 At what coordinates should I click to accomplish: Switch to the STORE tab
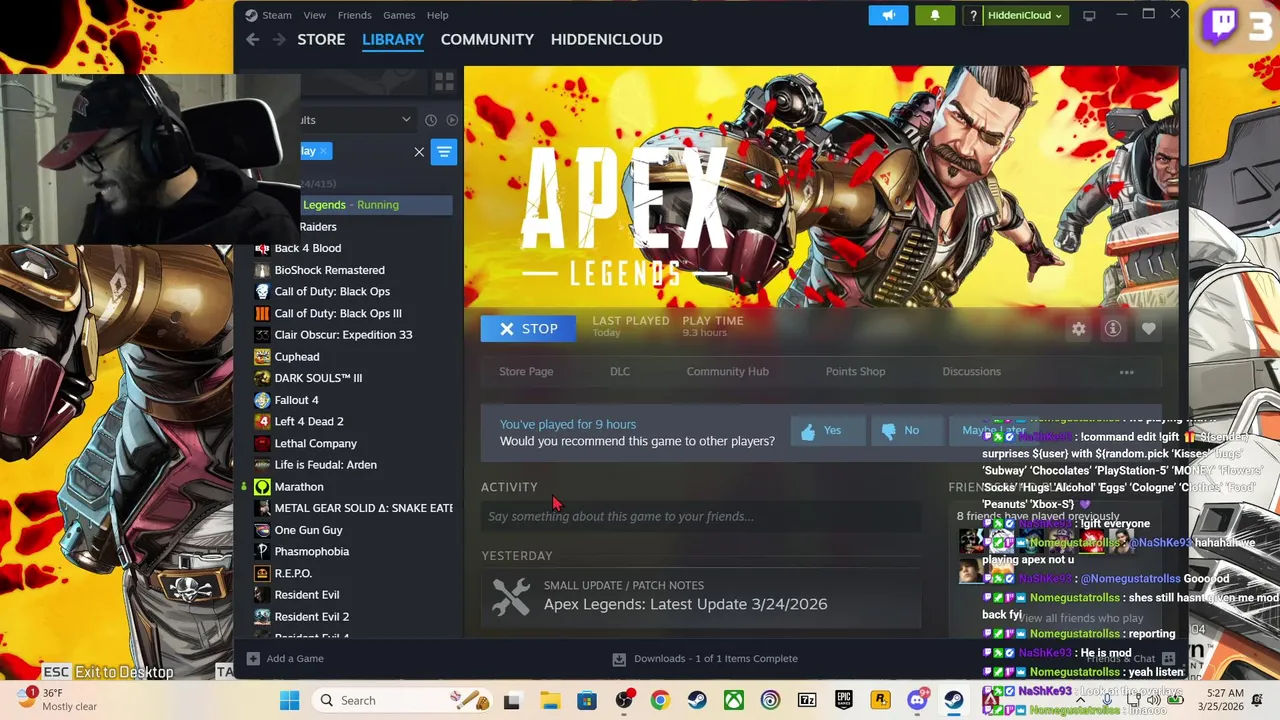pos(321,39)
